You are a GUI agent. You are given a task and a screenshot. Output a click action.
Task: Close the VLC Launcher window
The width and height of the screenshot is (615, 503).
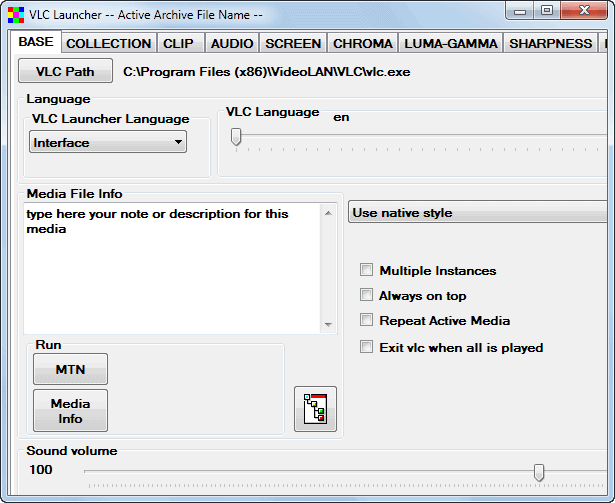[x=584, y=10]
